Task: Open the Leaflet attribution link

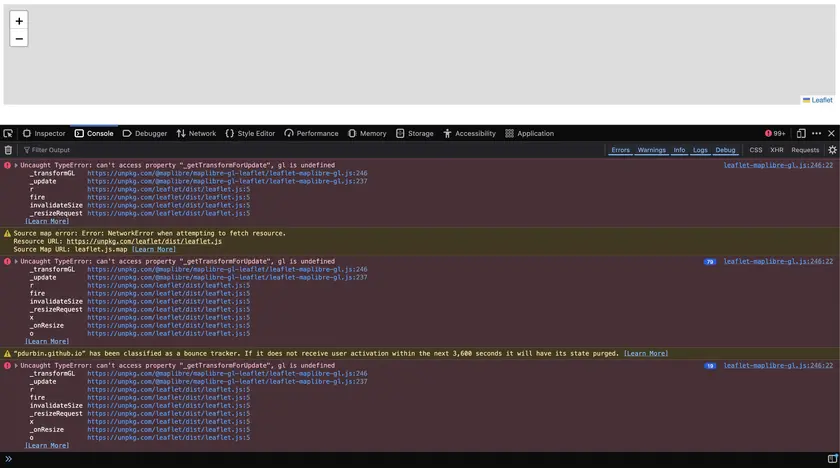Action: click(821, 100)
